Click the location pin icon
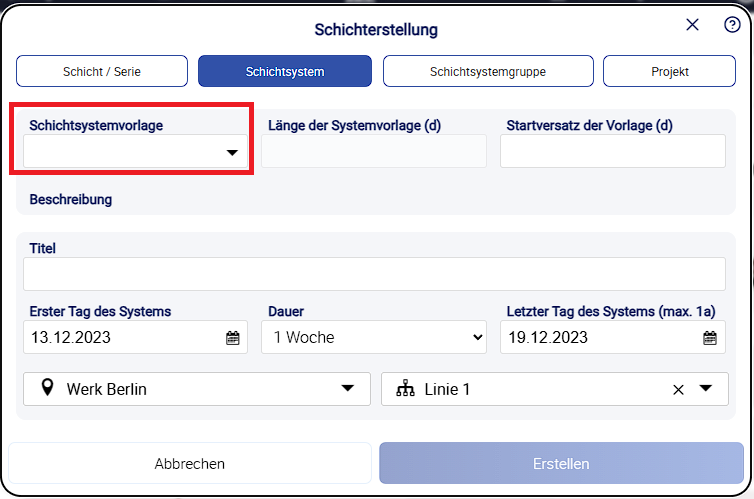 pos(47,389)
